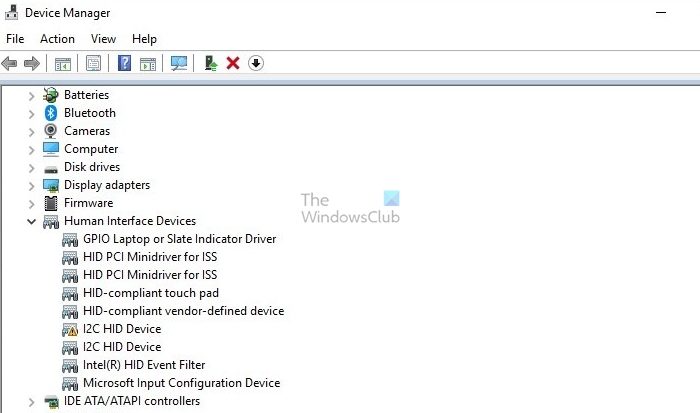Expand IDE ATA/ATAPI controllers node
700x413 pixels.
point(31,402)
